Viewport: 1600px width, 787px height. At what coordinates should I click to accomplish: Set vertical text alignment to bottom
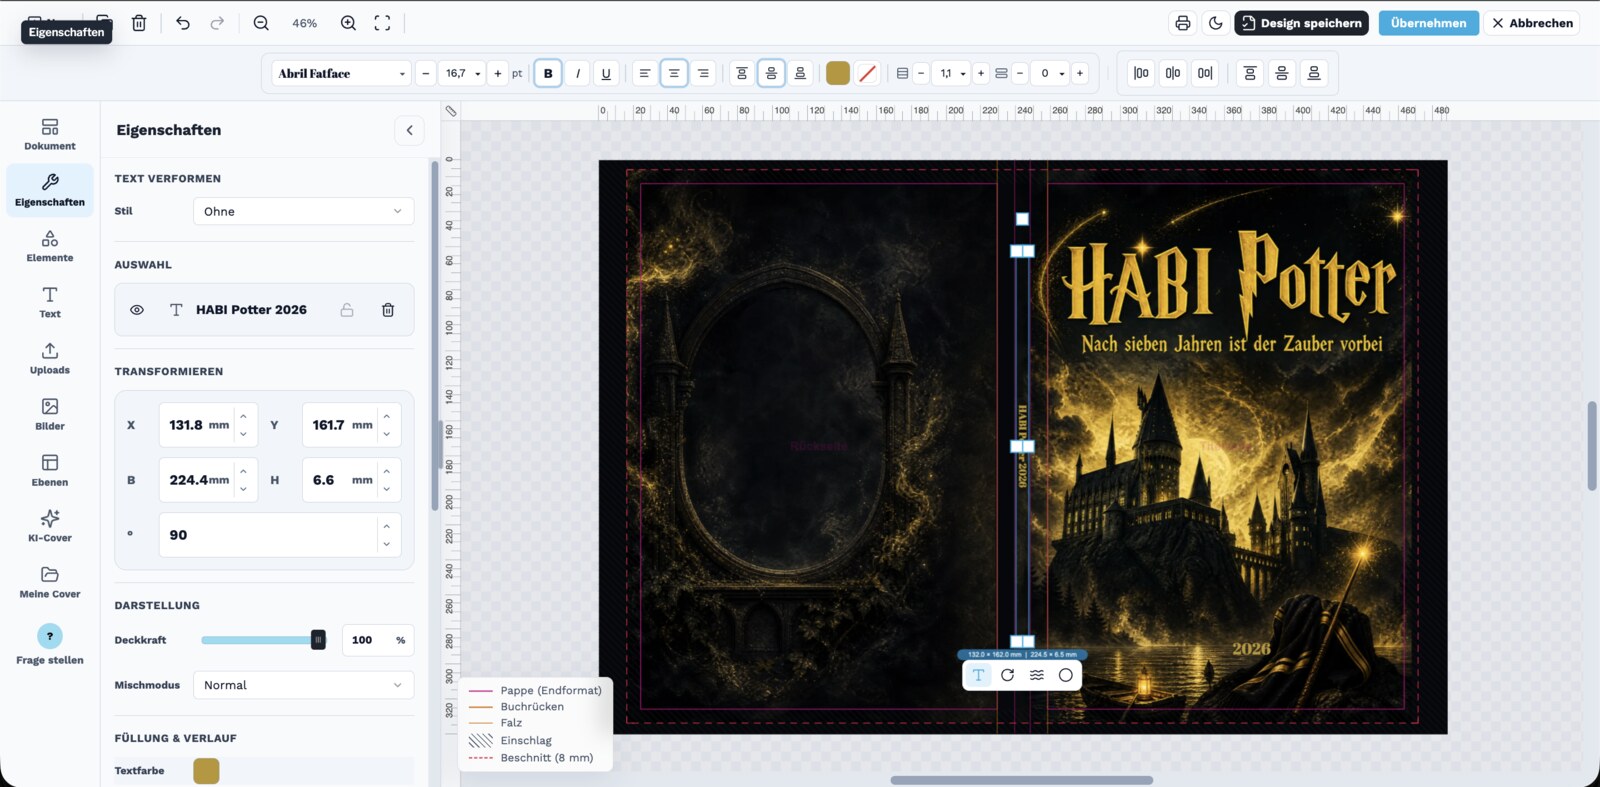pyautogui.click(x=800, y=73)
